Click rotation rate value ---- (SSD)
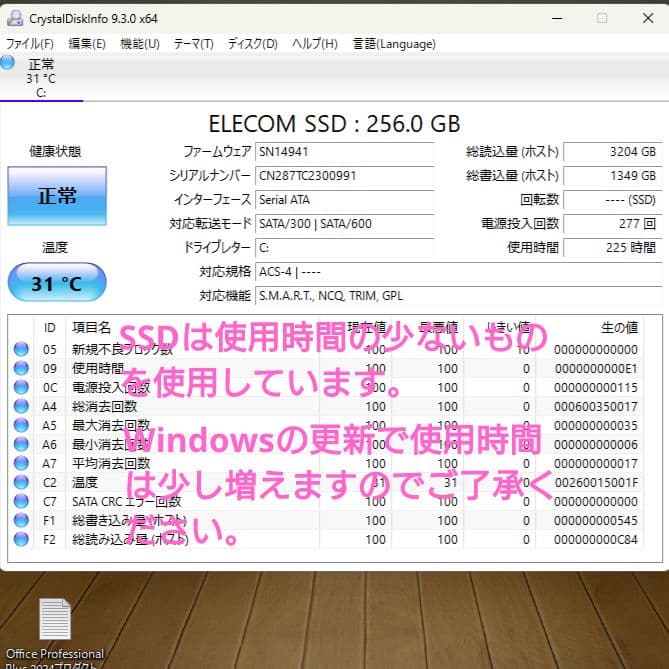 pos(613,200)
